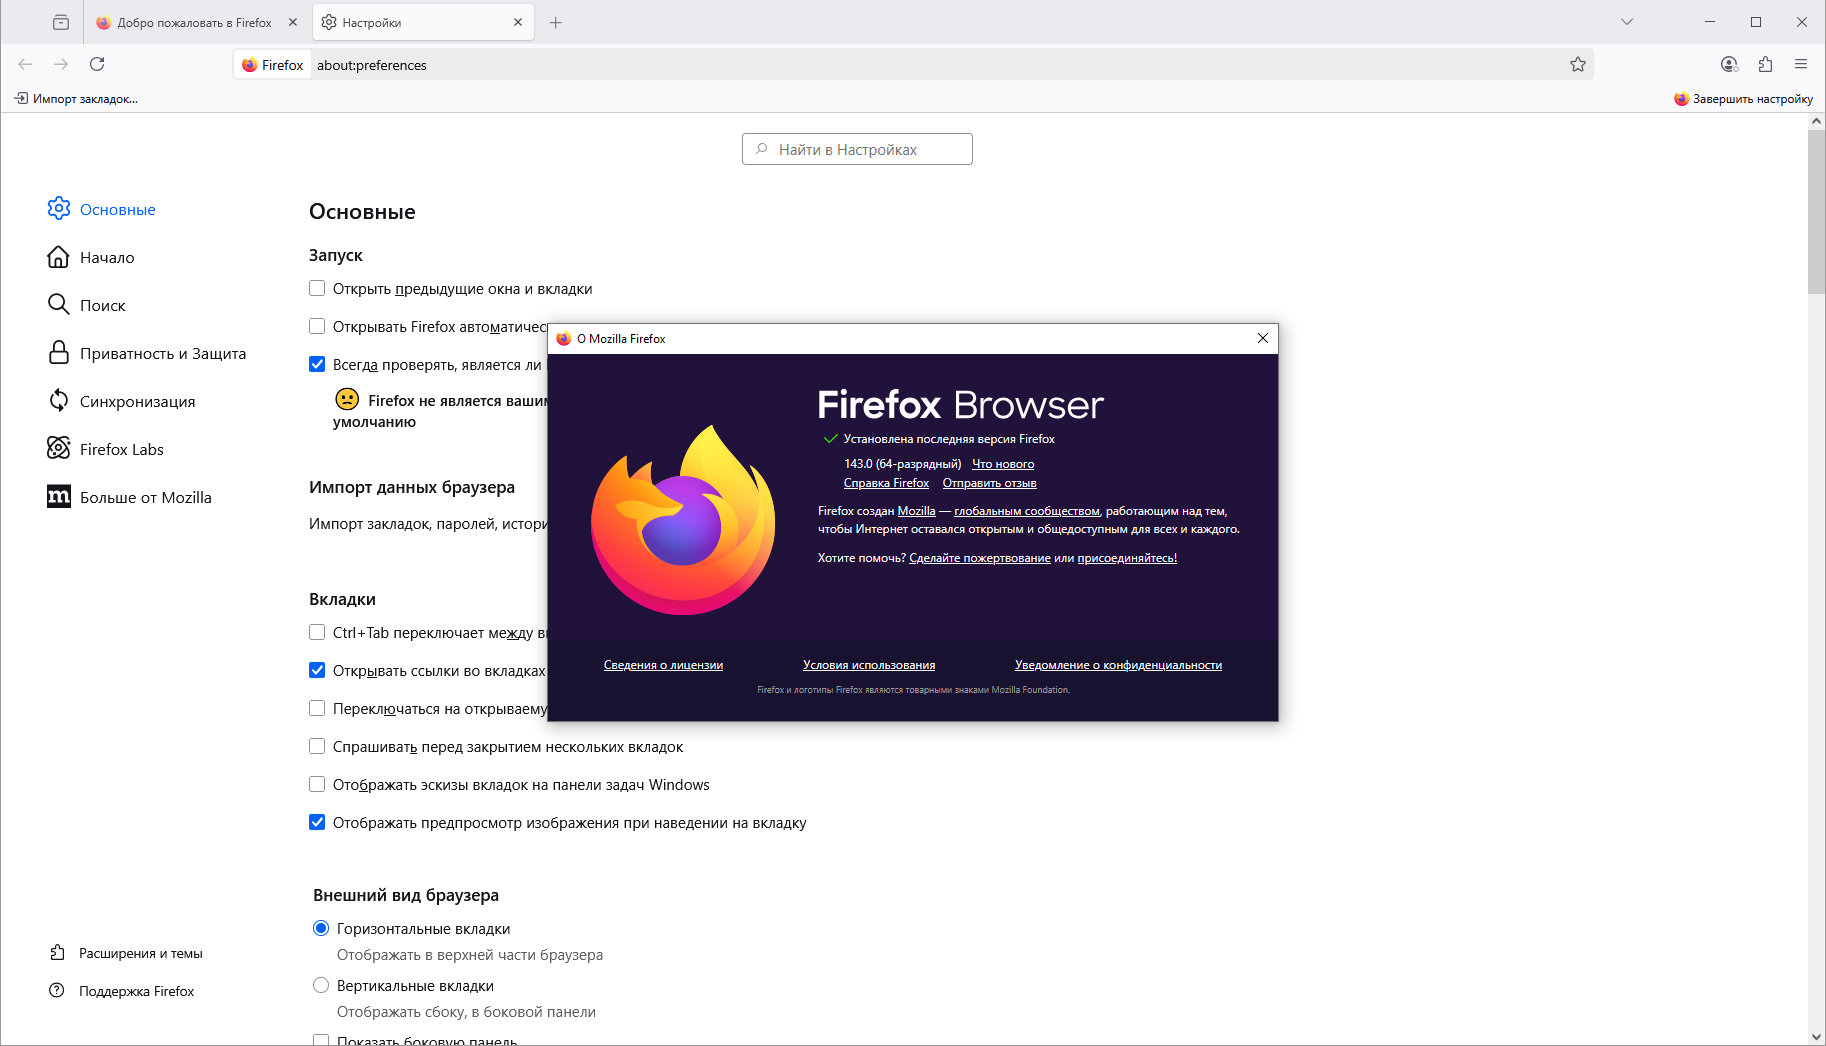
Task: Open the Firefox account icon in toolbar
Action: click(1729, 65)
